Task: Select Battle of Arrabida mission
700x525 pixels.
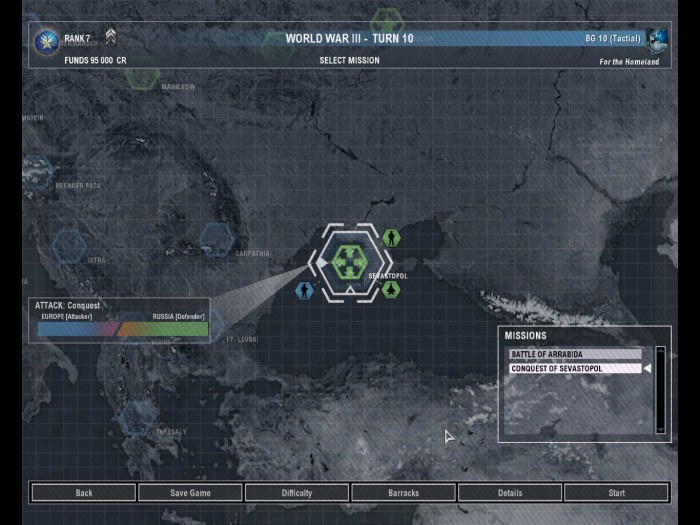Action: pyautogui.click(x=575, y=354)
